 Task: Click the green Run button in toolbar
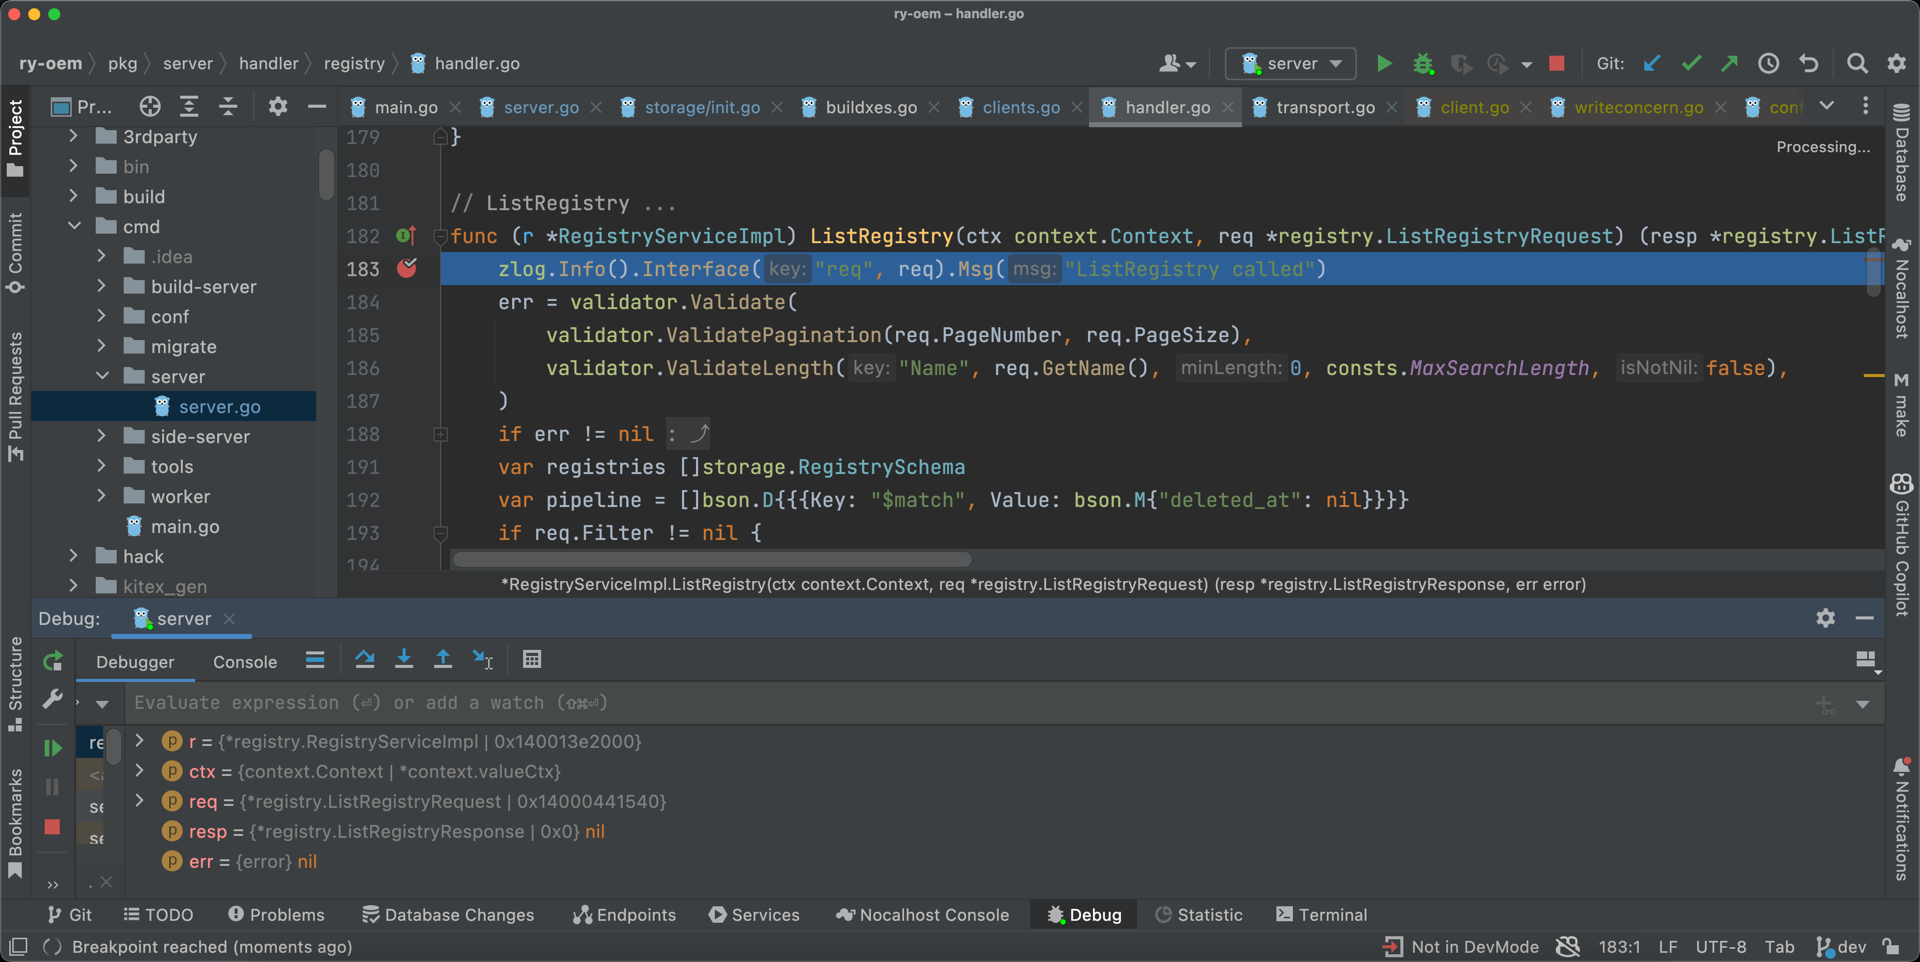[1384, 64]
